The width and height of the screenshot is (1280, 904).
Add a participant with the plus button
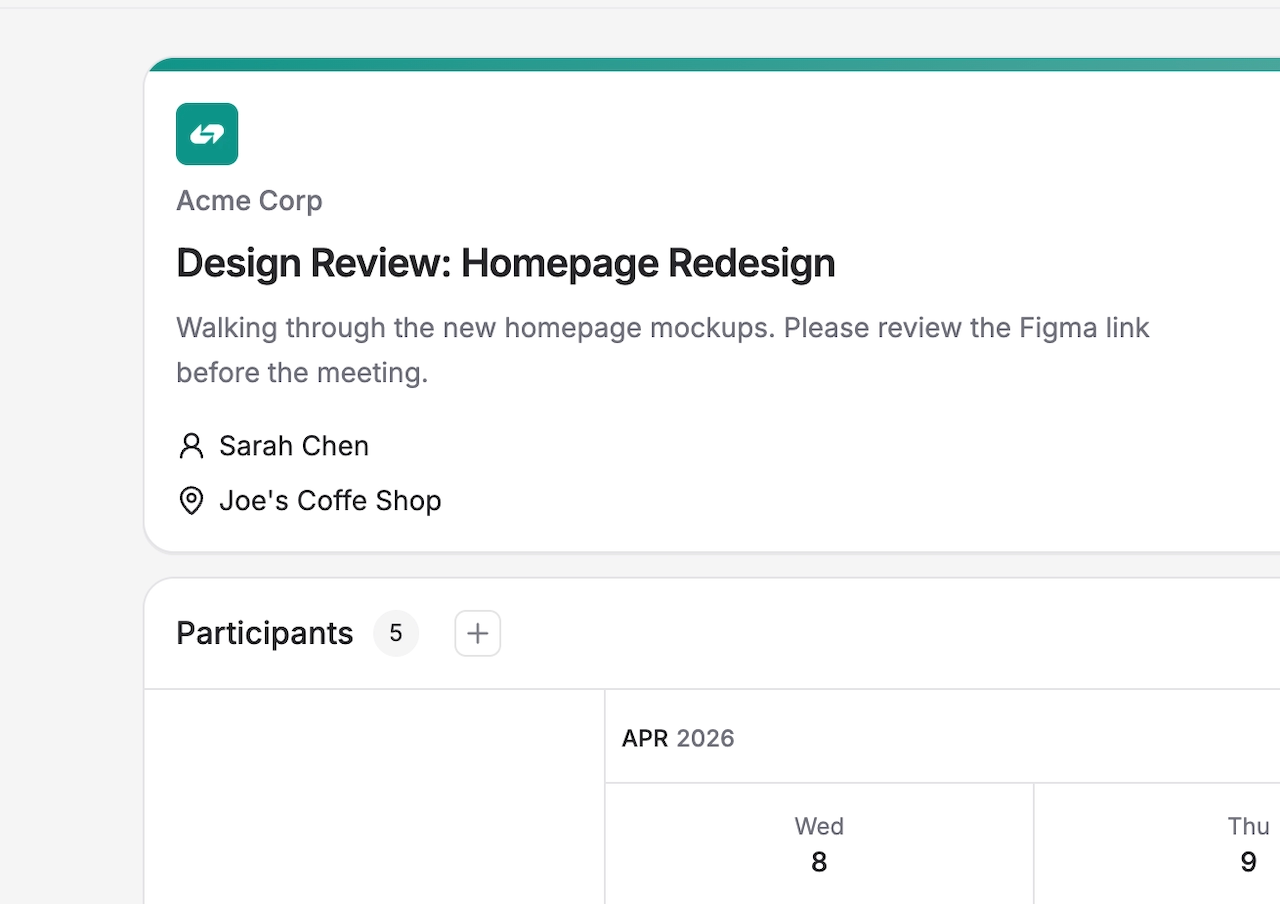pyautogui.click(x=478, y=634)
